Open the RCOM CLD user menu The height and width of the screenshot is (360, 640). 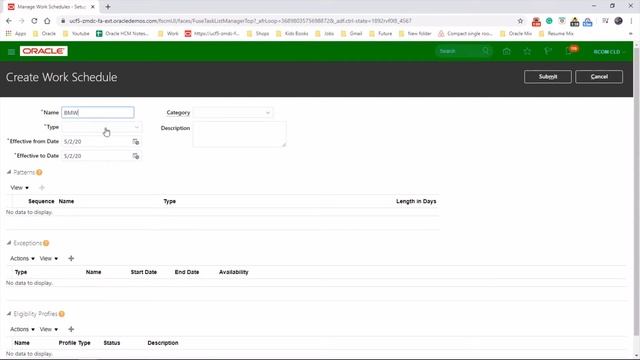point(609,52)
